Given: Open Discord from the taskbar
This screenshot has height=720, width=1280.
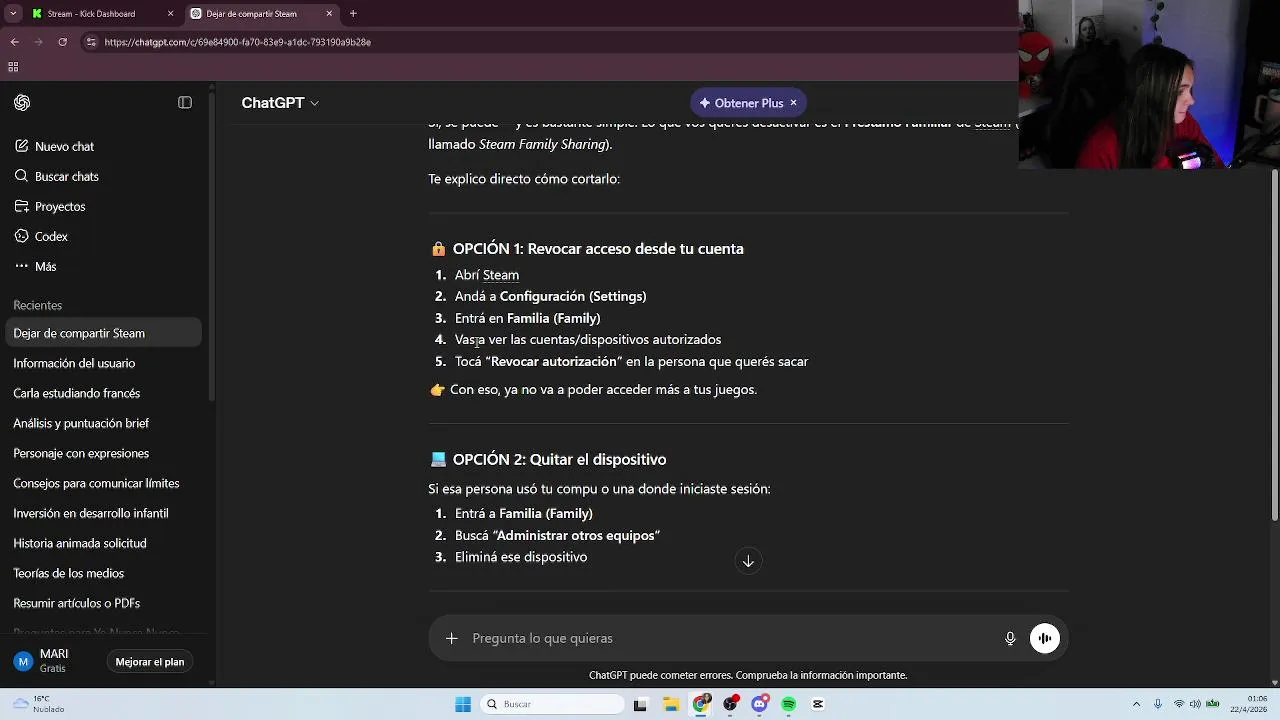Looking at the screenshot, I should 760,704.
